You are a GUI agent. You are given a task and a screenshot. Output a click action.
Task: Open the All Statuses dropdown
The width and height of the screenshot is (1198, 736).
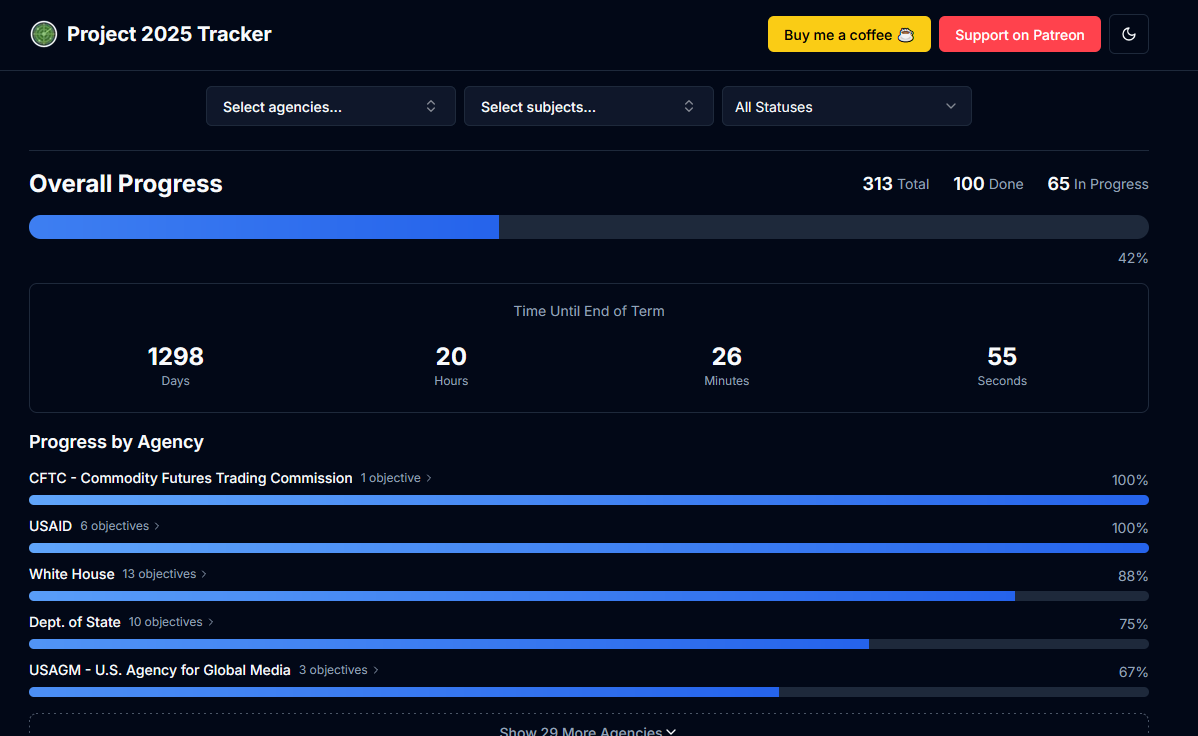[x=847, y=106]
